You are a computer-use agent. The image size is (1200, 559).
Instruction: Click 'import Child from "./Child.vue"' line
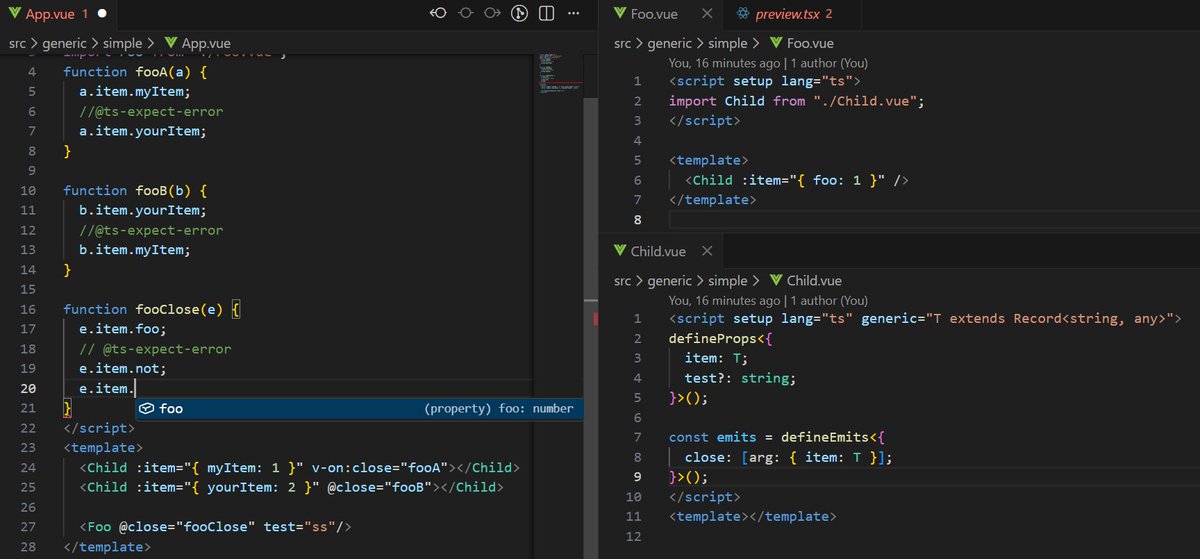click(797, 101)
